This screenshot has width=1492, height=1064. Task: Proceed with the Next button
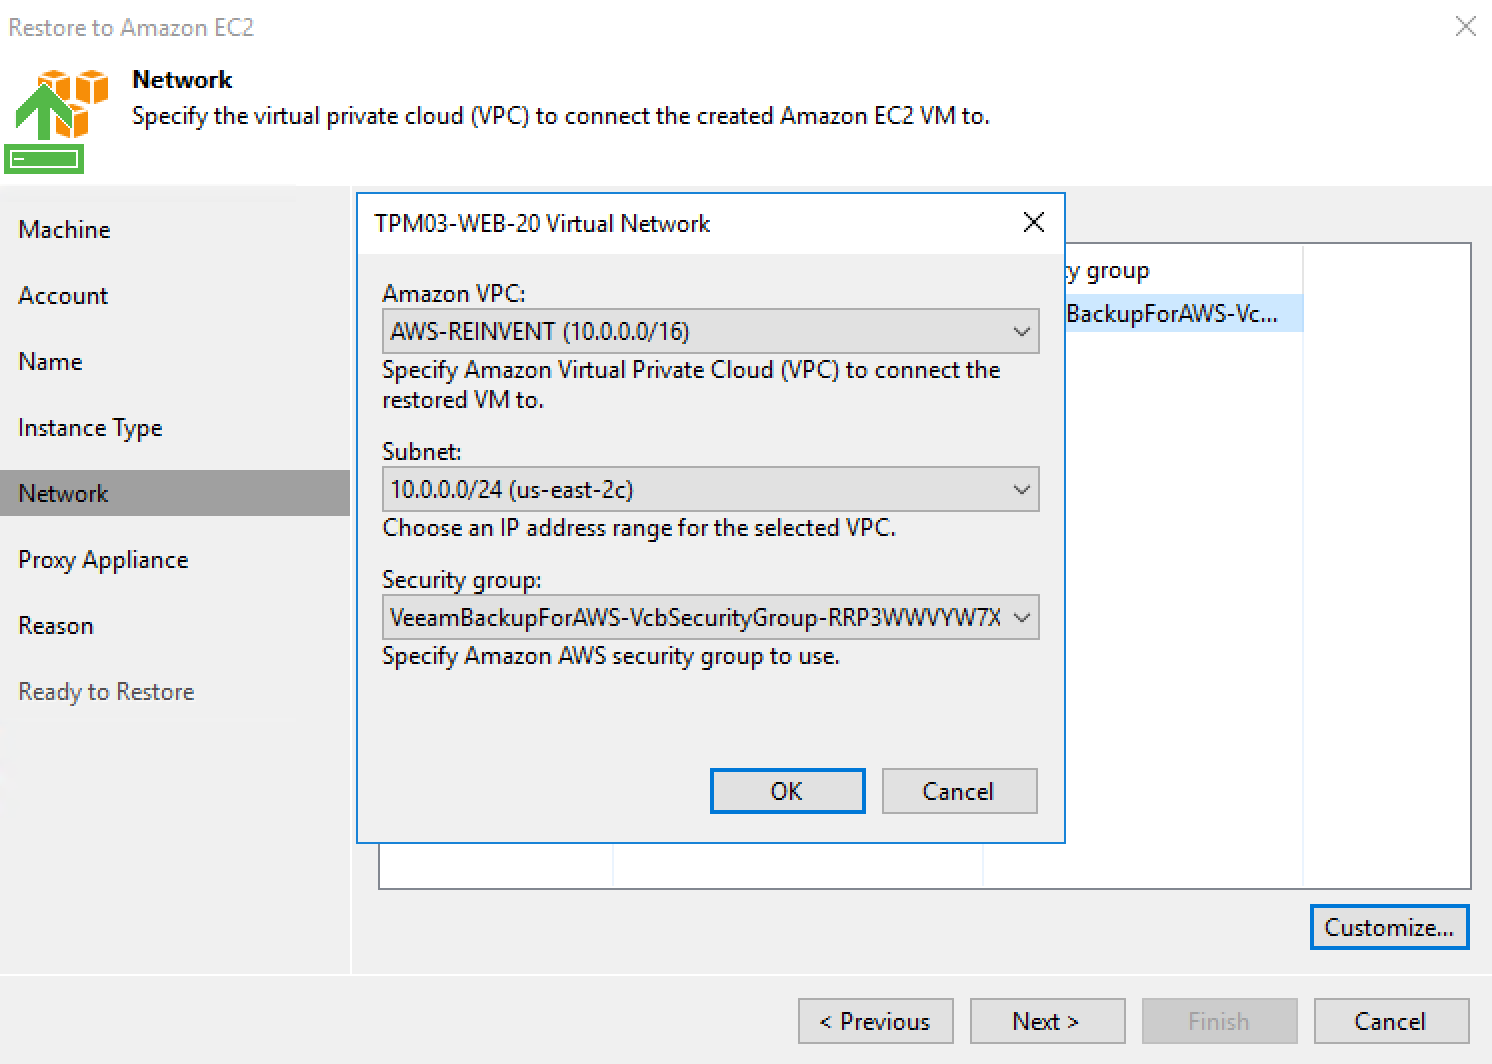pyautogui.click(x=1046, y=1021)
